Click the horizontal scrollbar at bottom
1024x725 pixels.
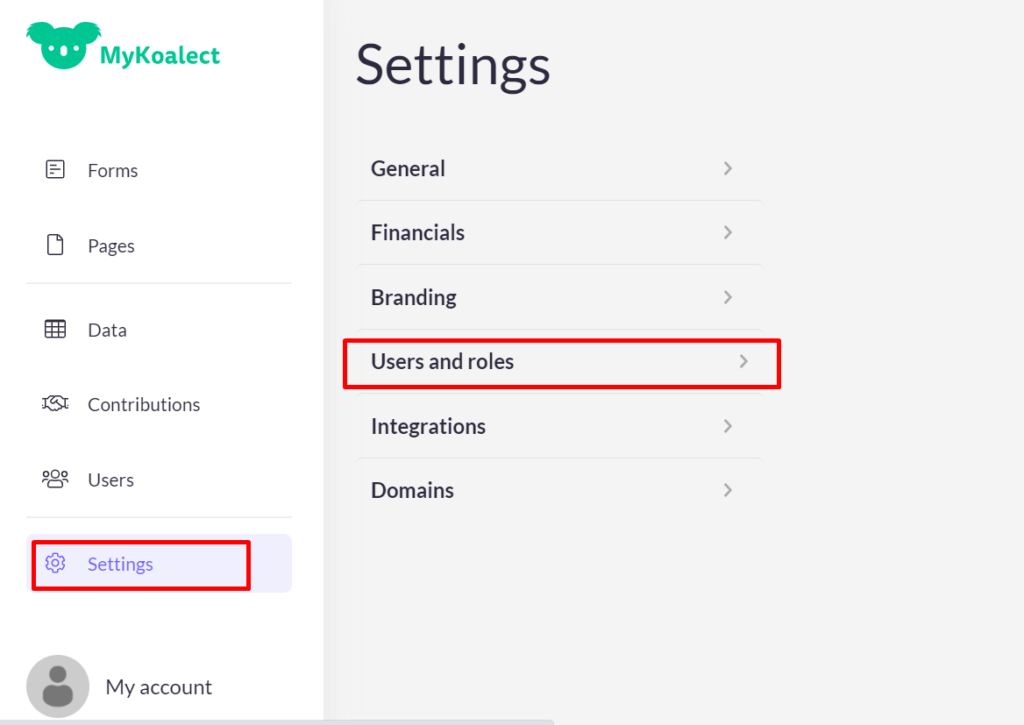click(276, 721)
